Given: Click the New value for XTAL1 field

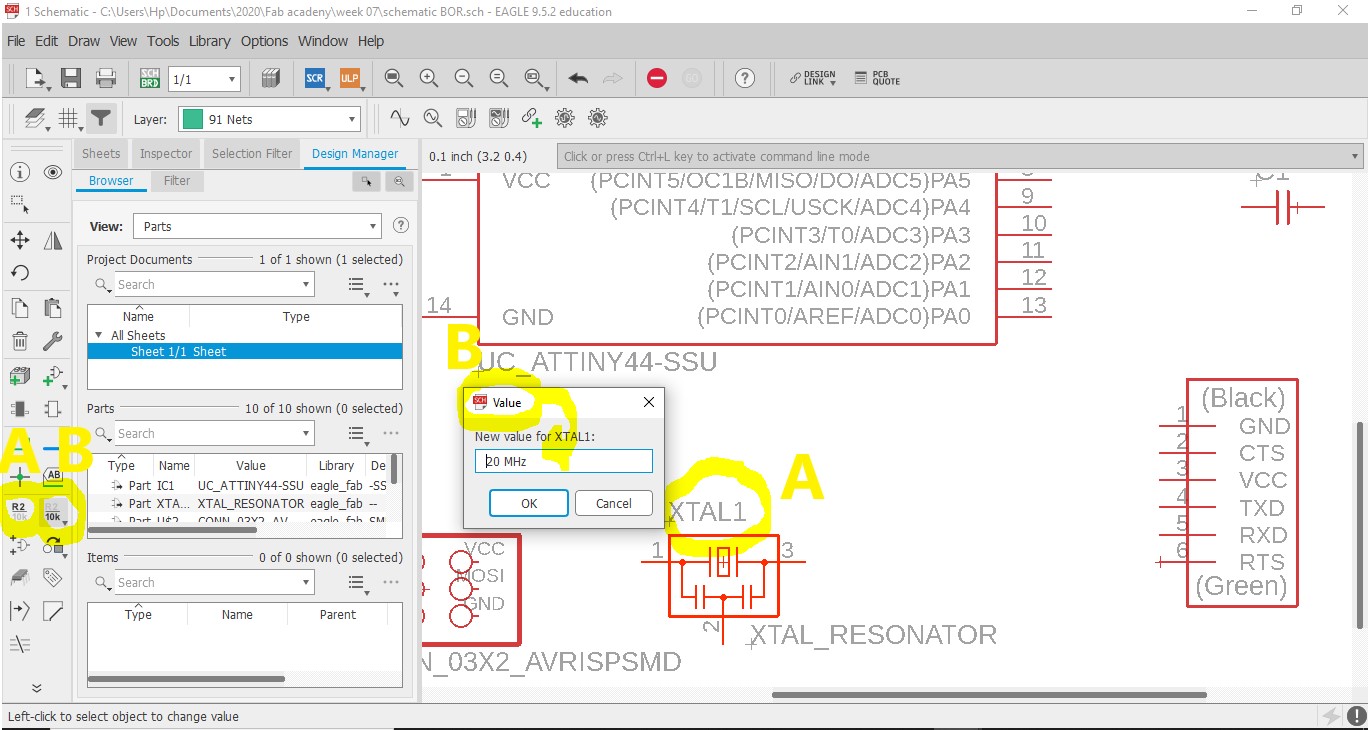Looking at the screenshot, I should click(x=564, y=461).
